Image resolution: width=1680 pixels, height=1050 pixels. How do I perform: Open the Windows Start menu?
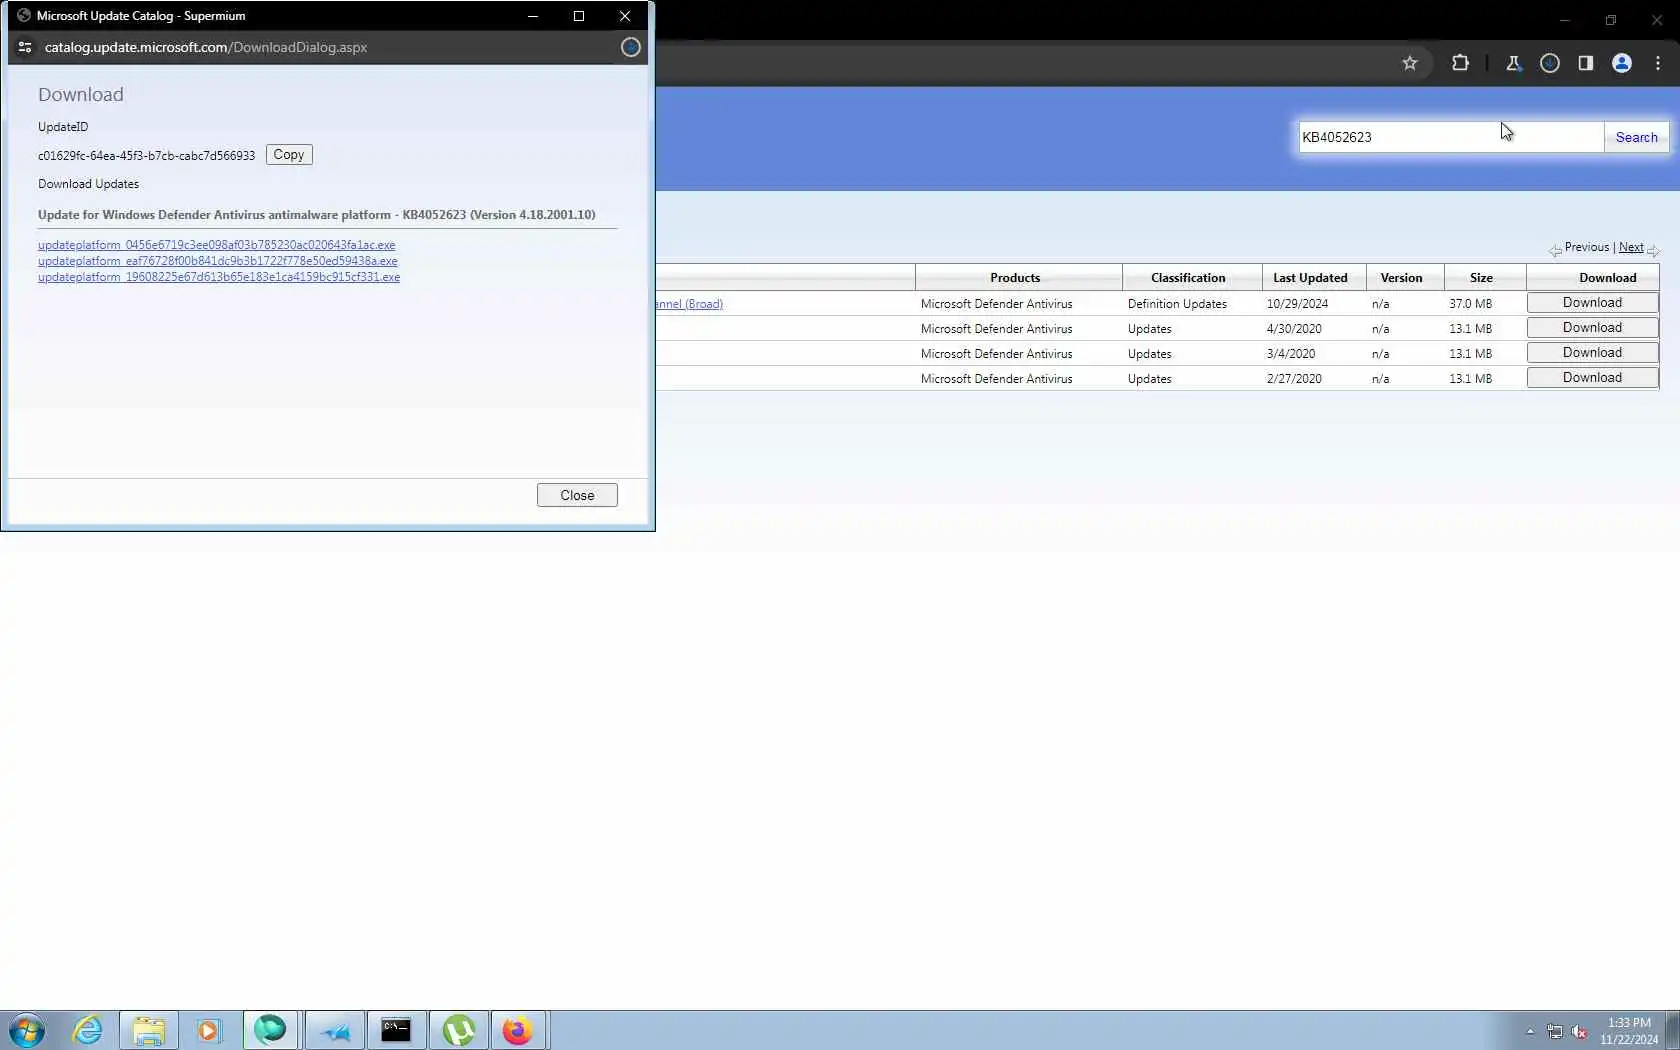(27, 1030)
